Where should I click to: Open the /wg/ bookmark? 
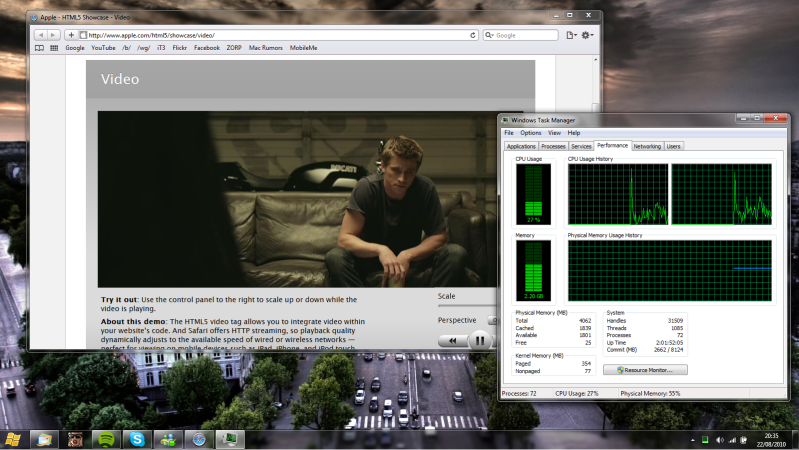coord(144,48)
